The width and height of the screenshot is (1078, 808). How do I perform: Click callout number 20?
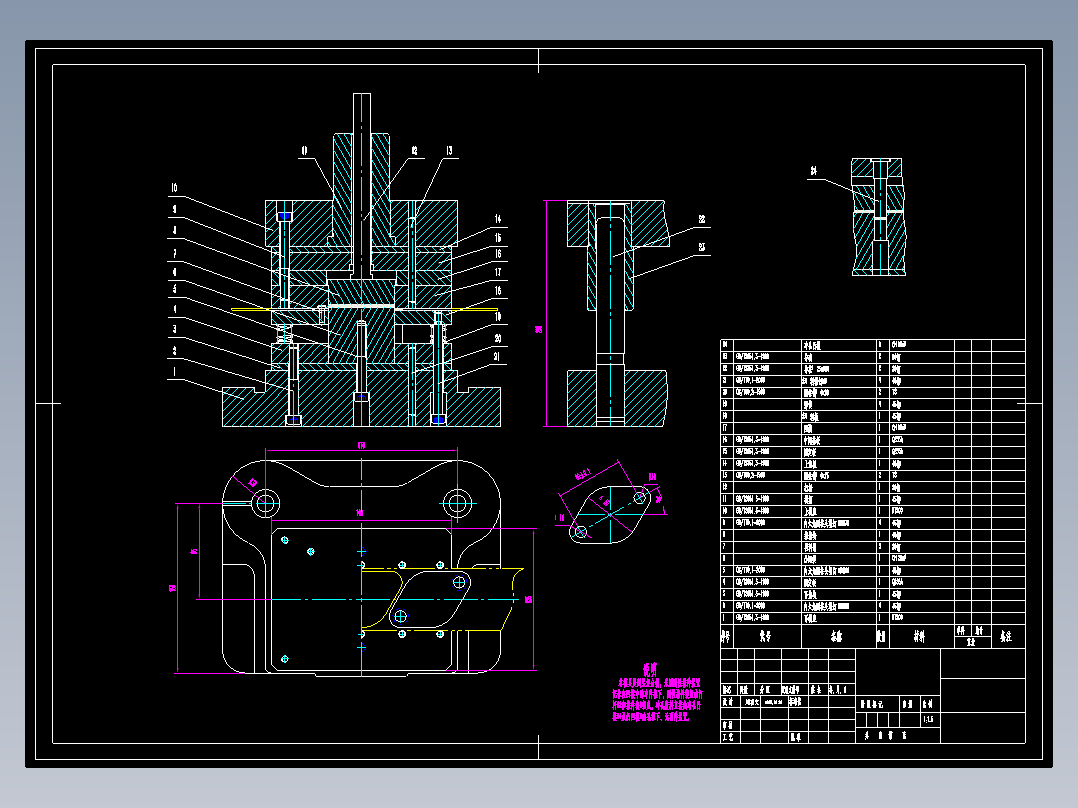[x=498, y=338]
